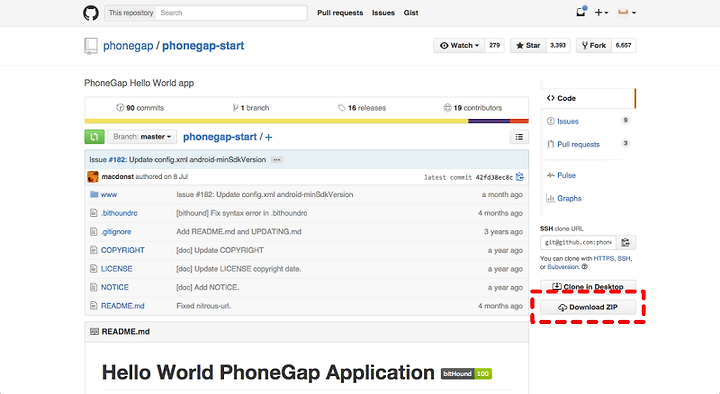Switch clone URL to HTTPS
The image size is (720, 394).
[x=603, y=259]
